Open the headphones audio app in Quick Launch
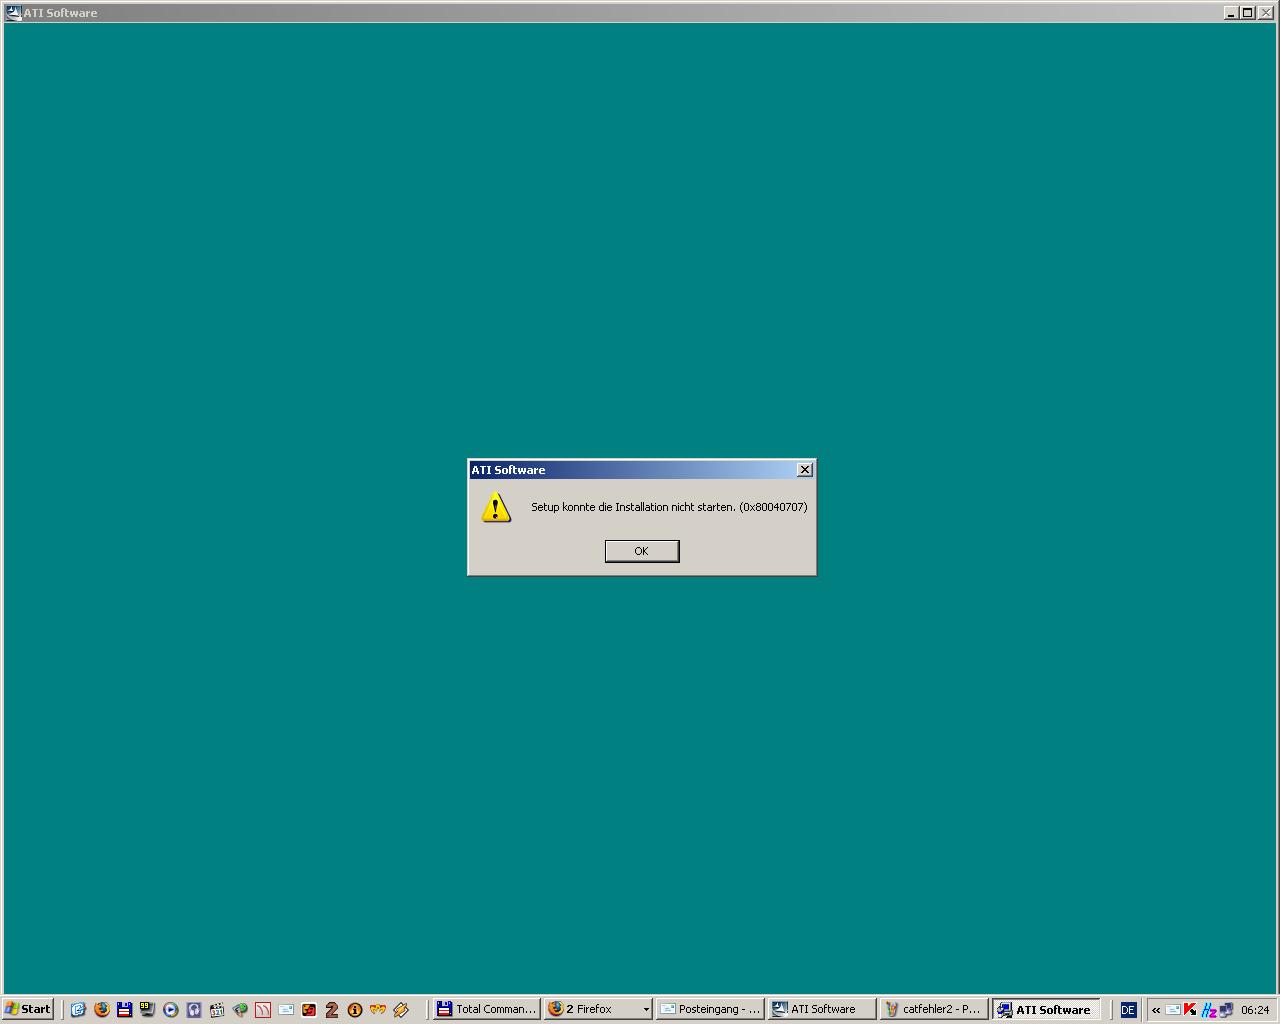 click(194, 1010)
